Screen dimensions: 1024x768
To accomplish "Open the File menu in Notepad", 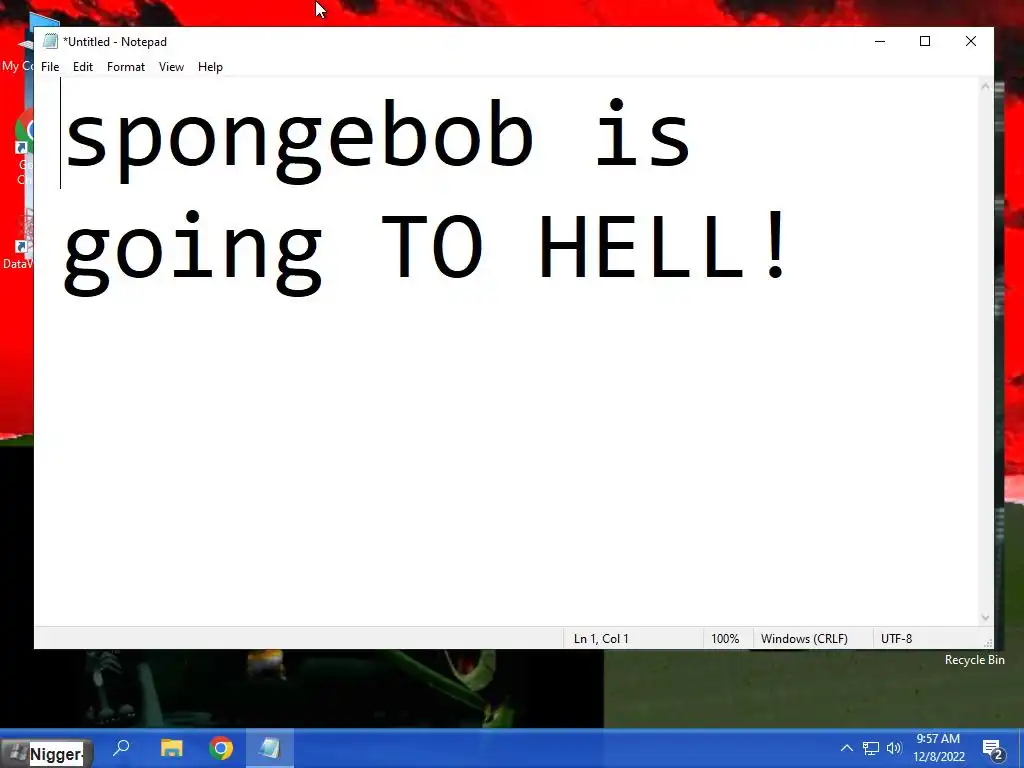I will click(50, 67).
